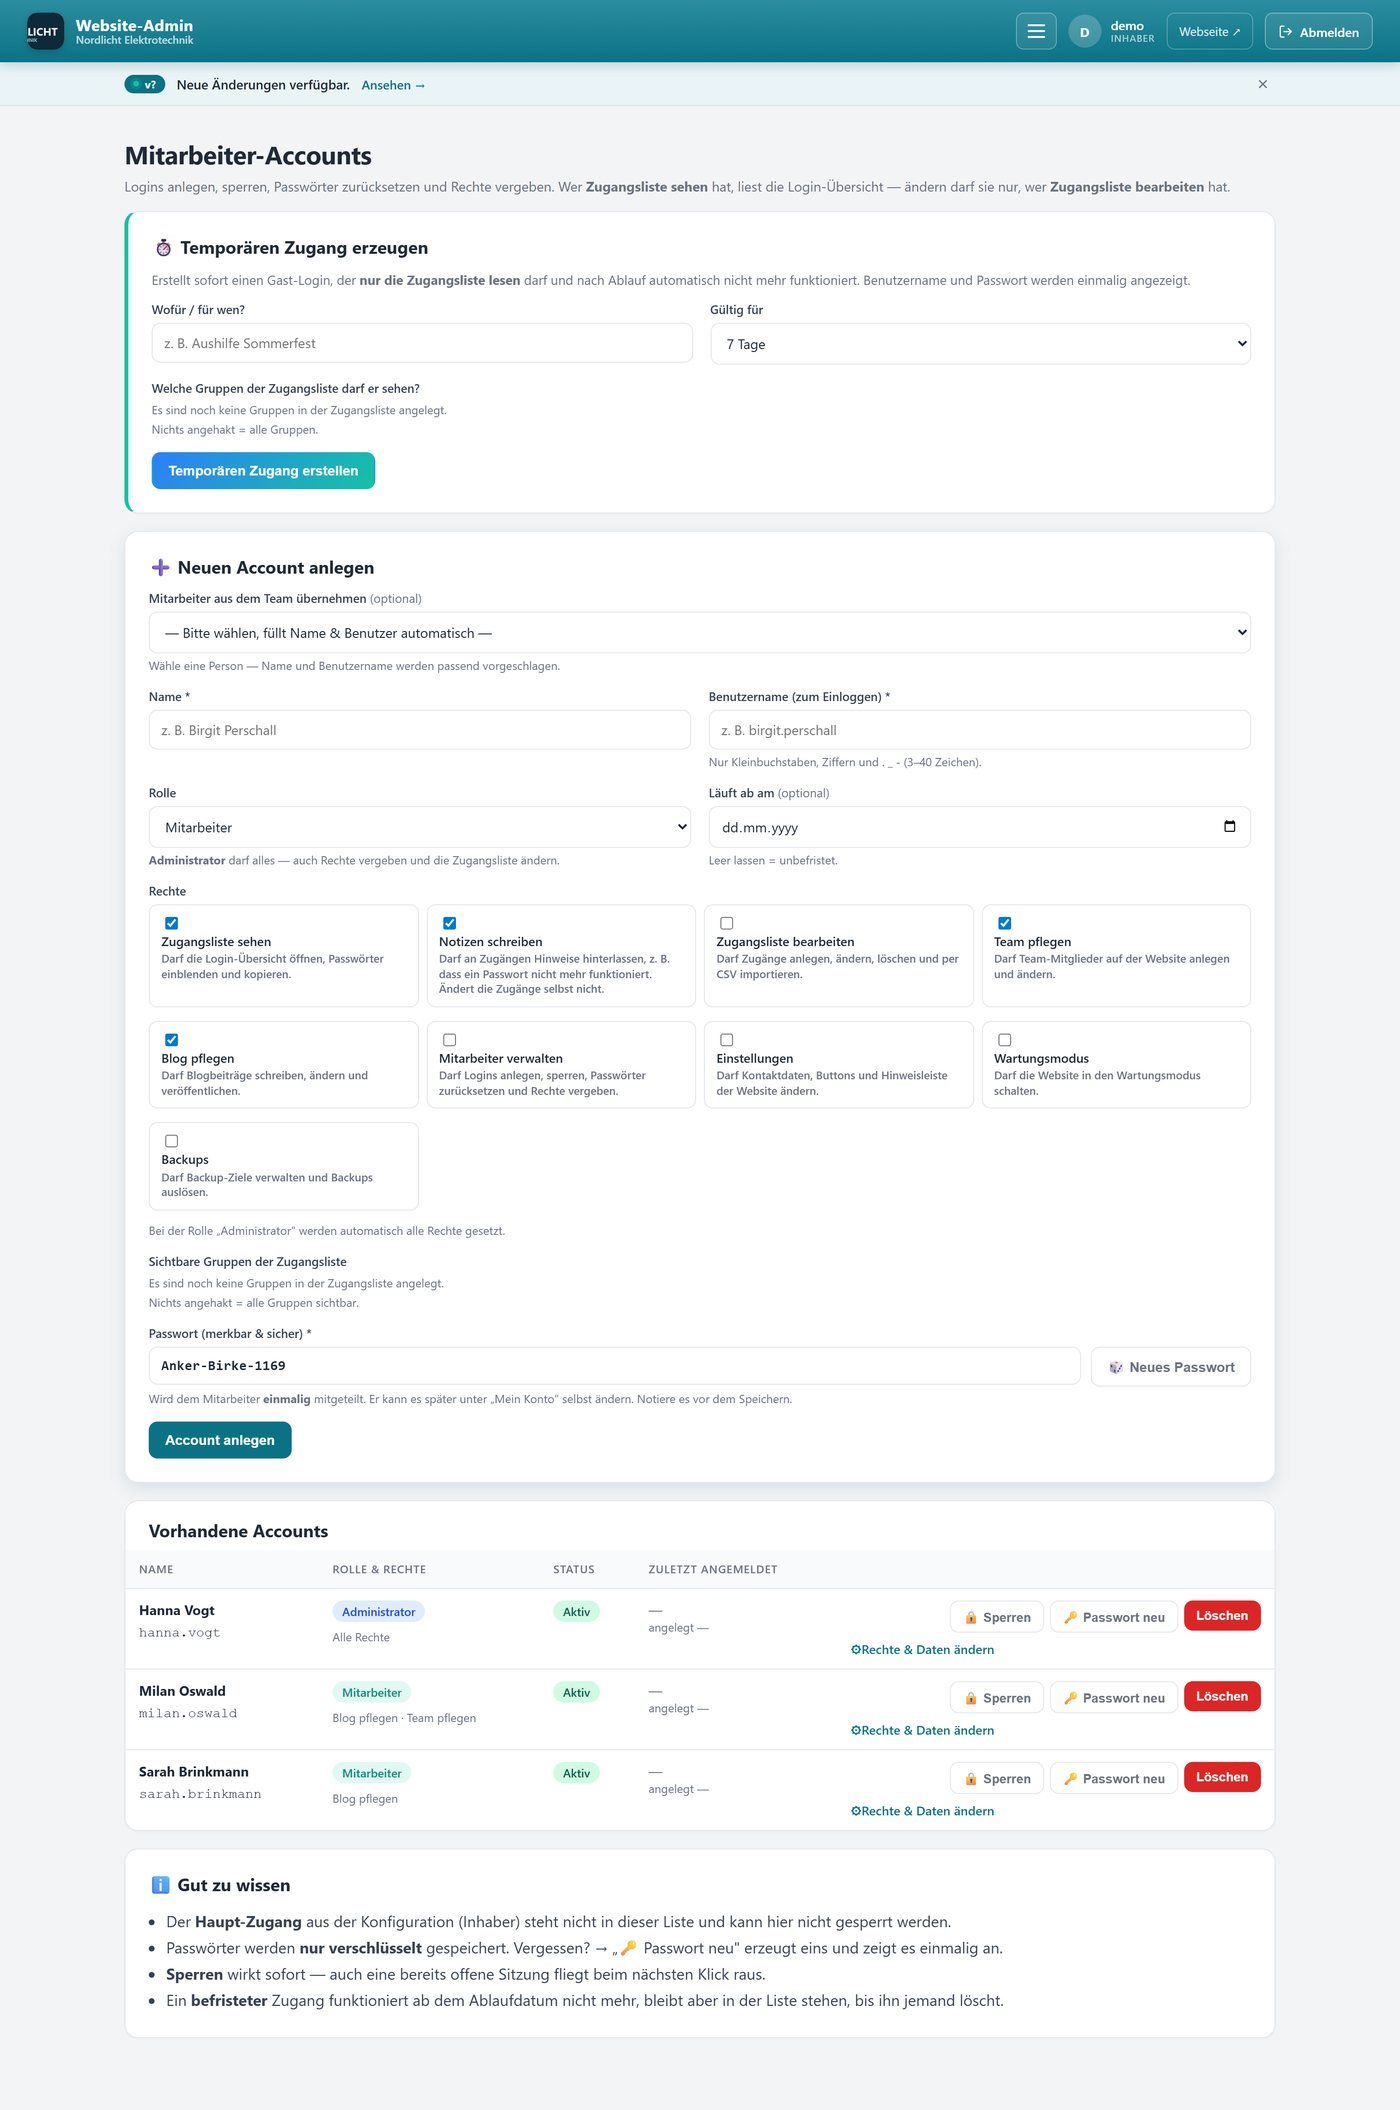The height and width of the screenshot is (2110, 1400).
Task: Lock Sarah Brinkmann's account
Action: point(996,1779)
